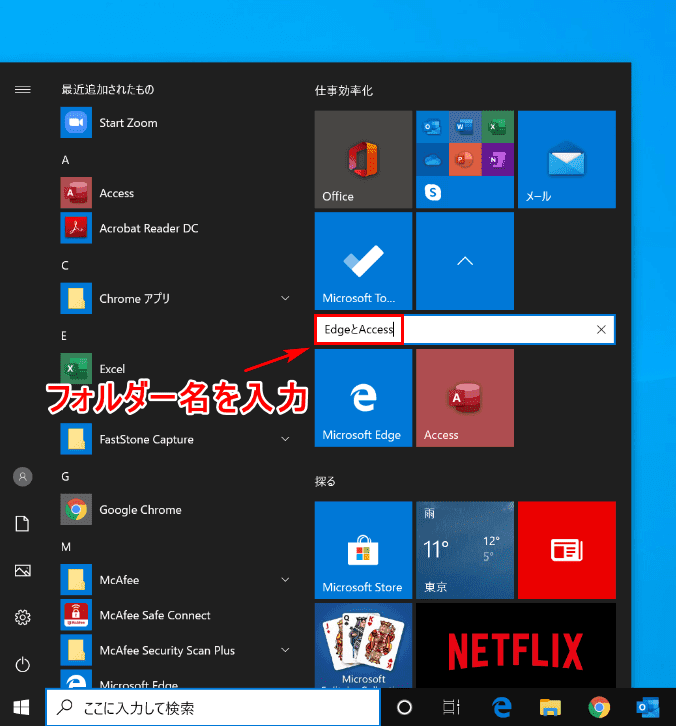
Task: Open the Mail tile
Action: (567, 159)
